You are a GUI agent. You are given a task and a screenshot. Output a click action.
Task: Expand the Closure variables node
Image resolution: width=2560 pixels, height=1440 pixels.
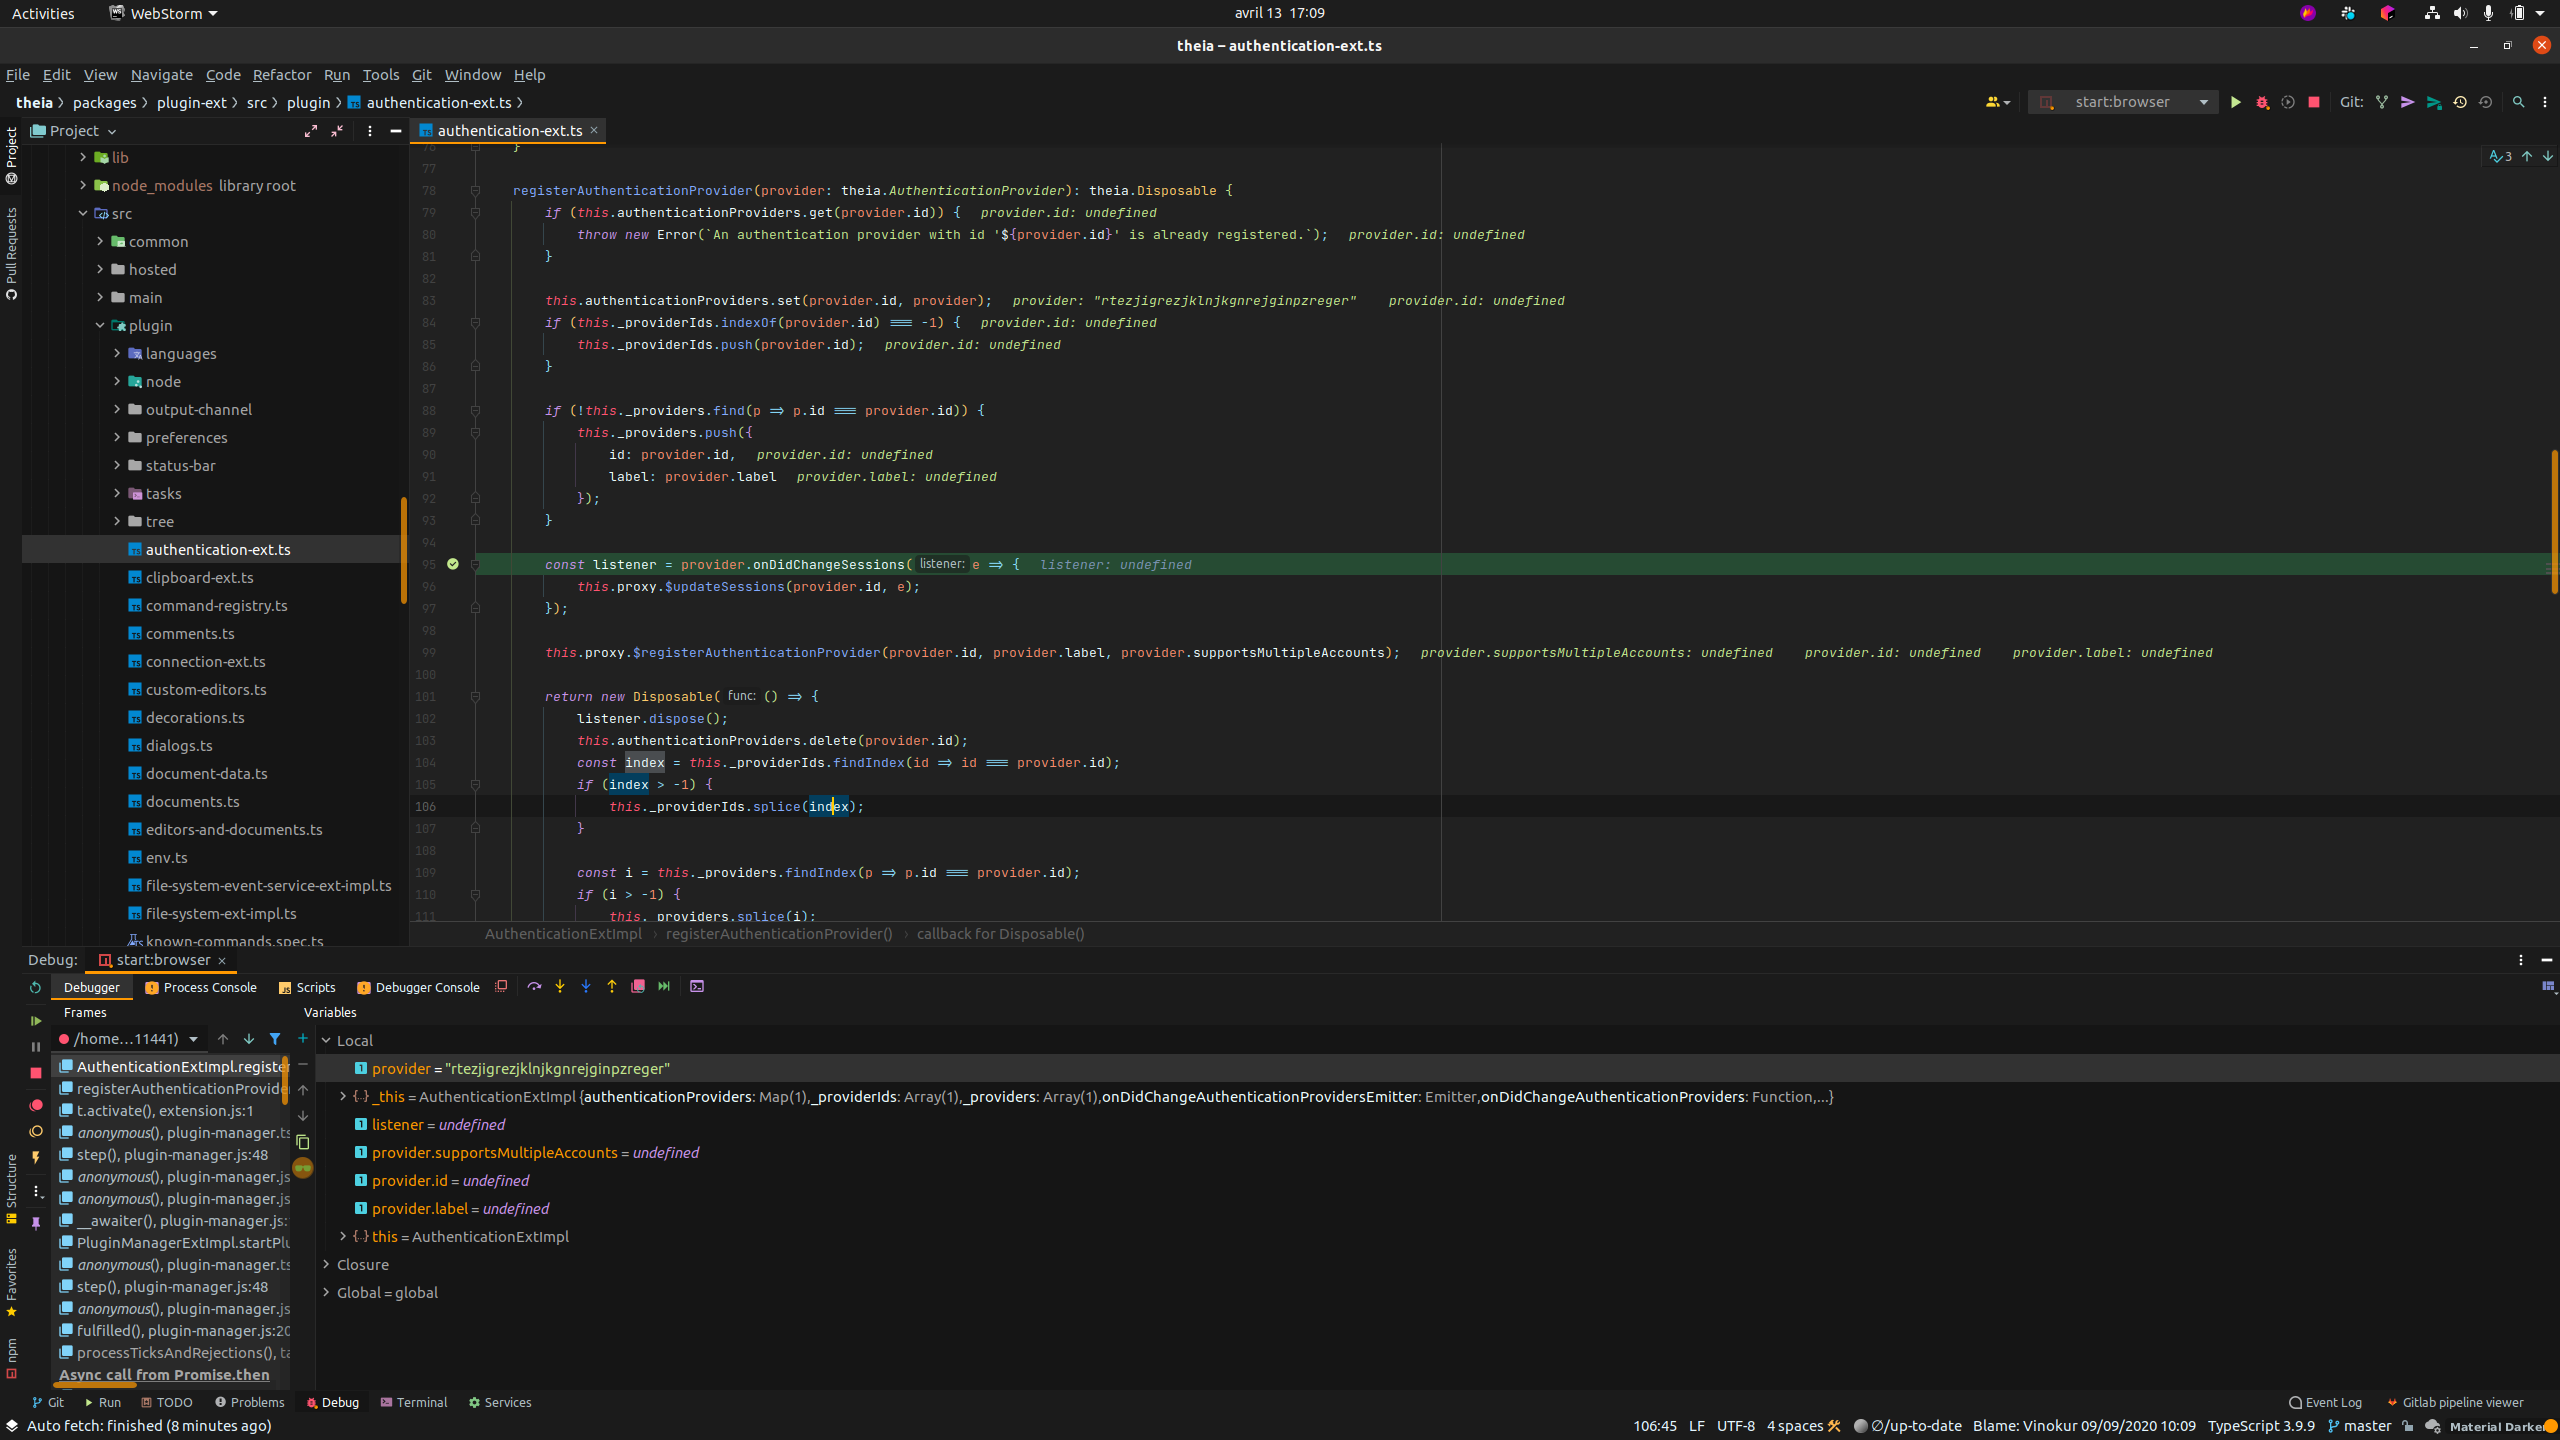point(326,1265)
